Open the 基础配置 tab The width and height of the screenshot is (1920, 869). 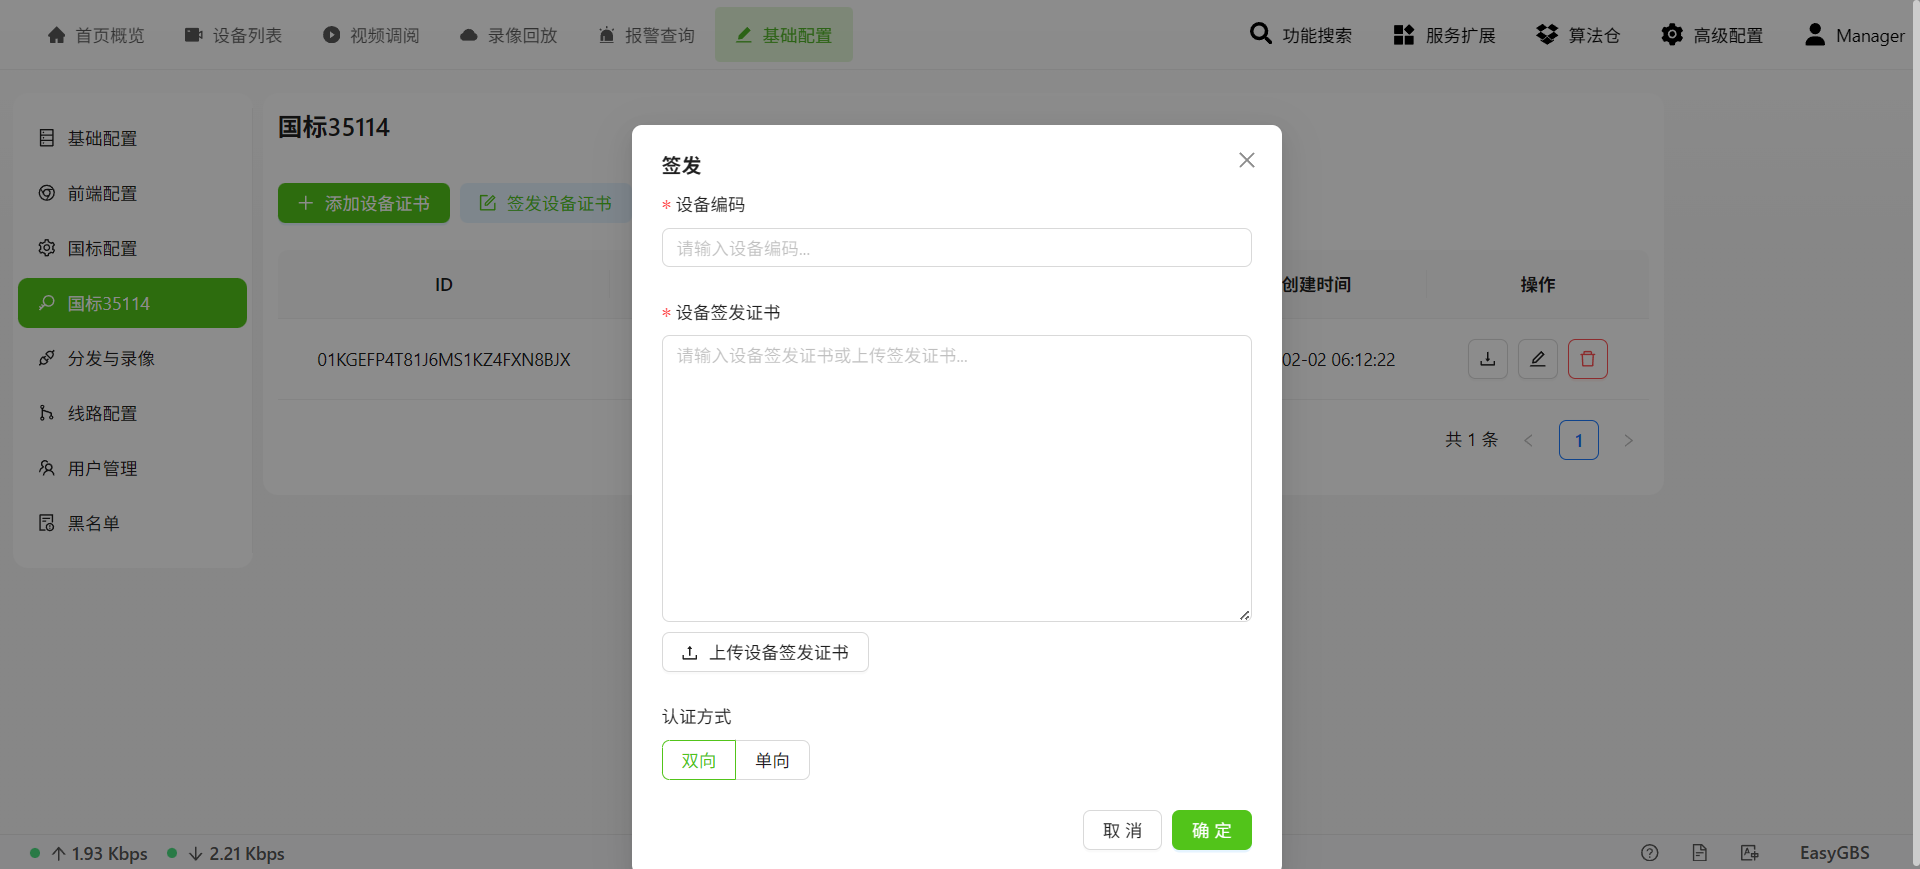point(784,35)
